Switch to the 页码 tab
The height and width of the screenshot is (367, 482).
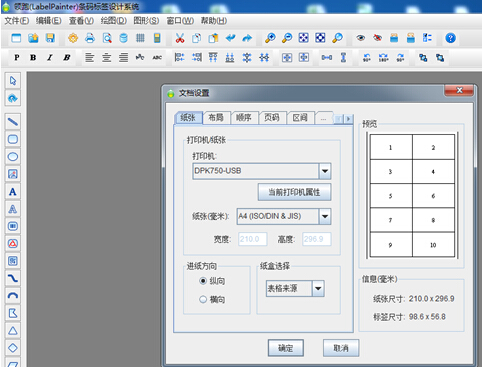point(272,117)
